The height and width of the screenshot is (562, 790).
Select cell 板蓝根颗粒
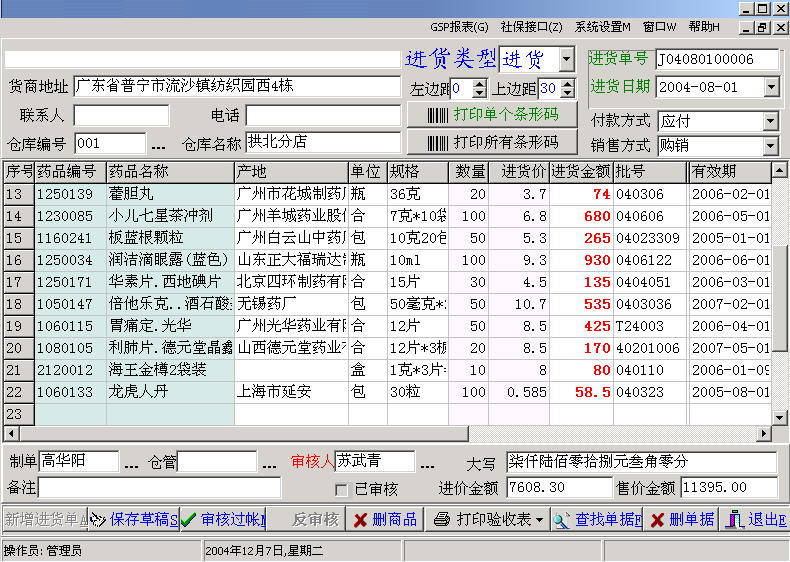pyautogui.click(x=170, y=238)
